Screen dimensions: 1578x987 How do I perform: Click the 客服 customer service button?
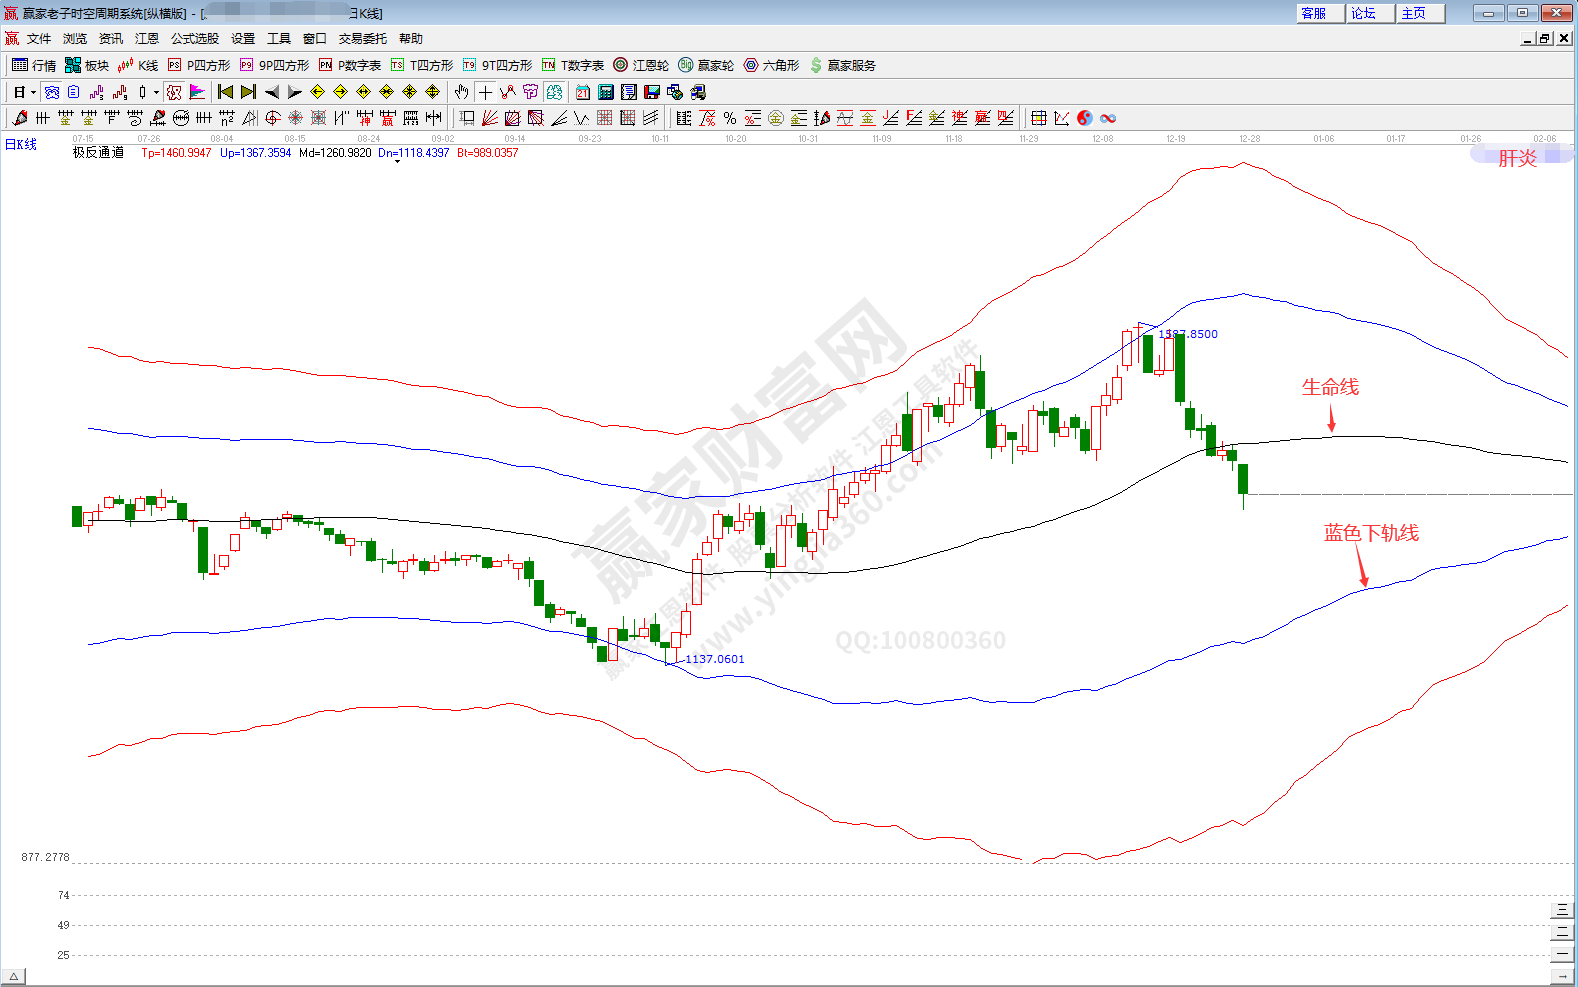(1314, 13)
